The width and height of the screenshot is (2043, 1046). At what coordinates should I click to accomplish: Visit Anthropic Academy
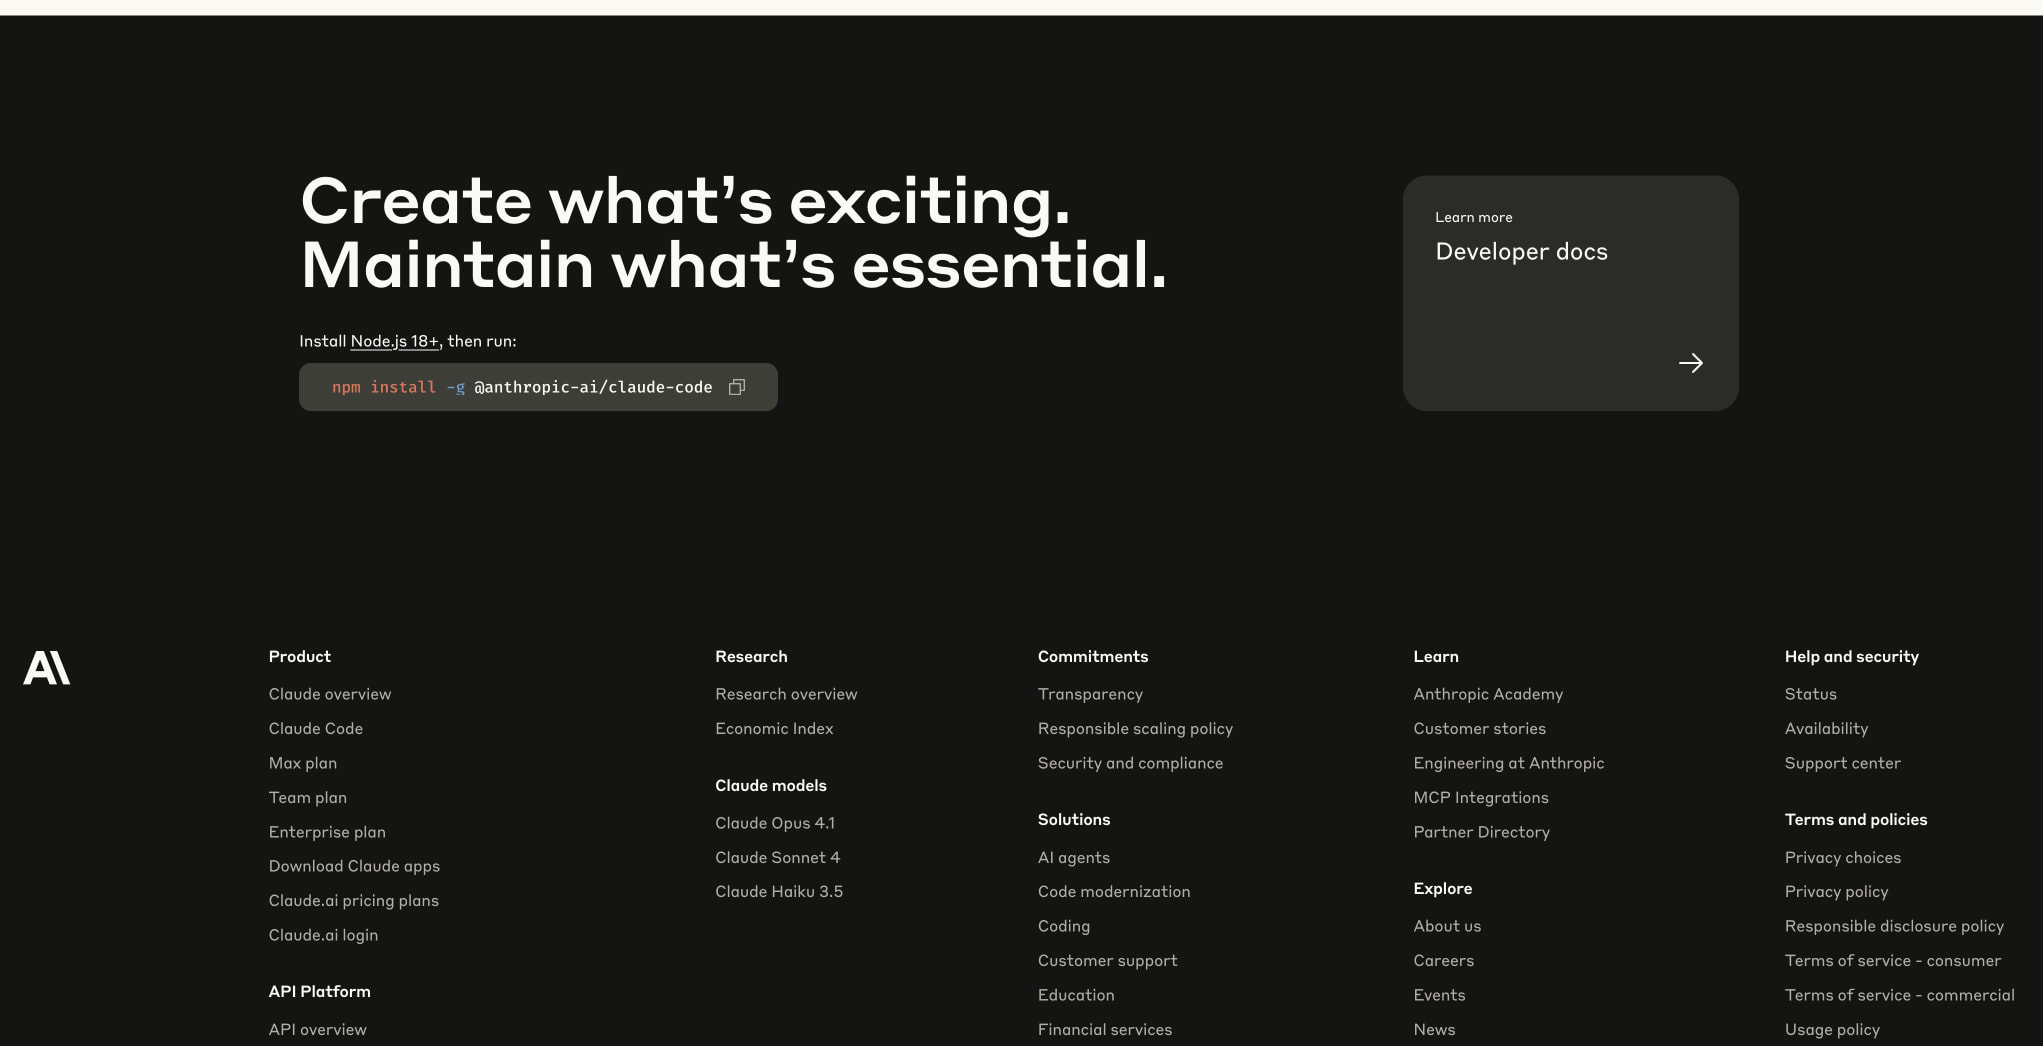(x=1488, y=694)
